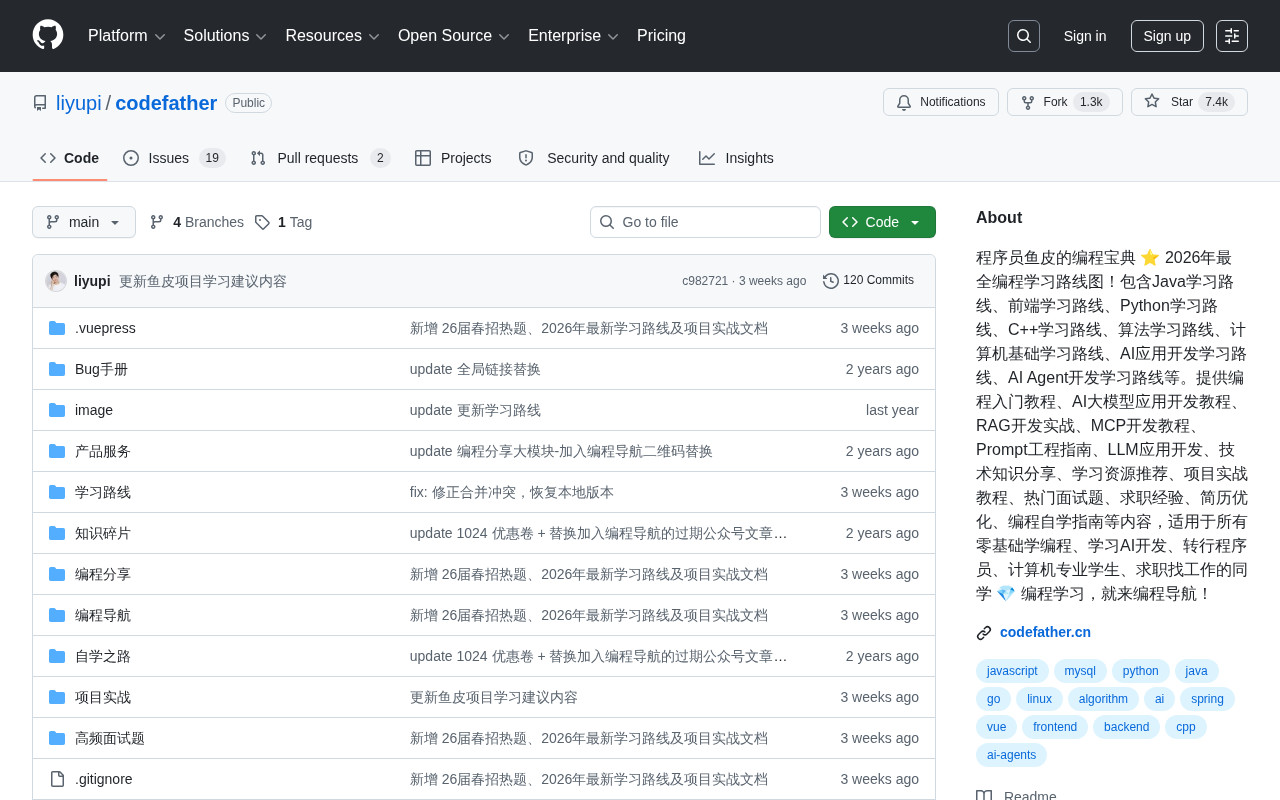Click the .vuepress folder icon
The width and height of the screenshot is (1280, 800).
[57, 328]
